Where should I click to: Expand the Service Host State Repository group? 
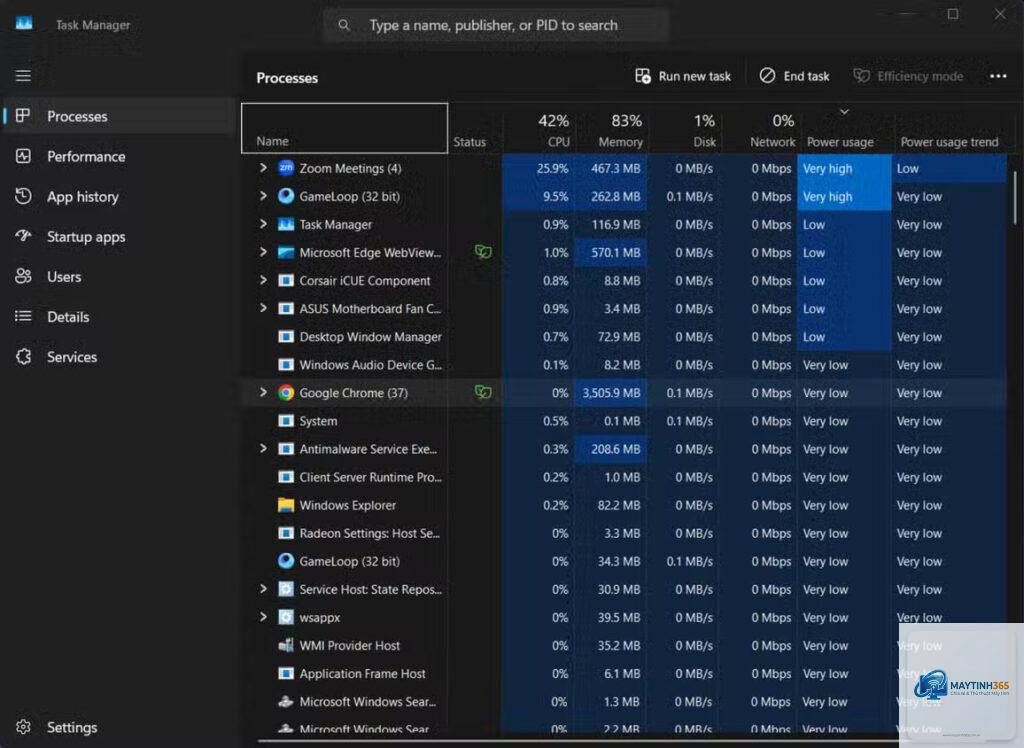(x=263, y=589)
